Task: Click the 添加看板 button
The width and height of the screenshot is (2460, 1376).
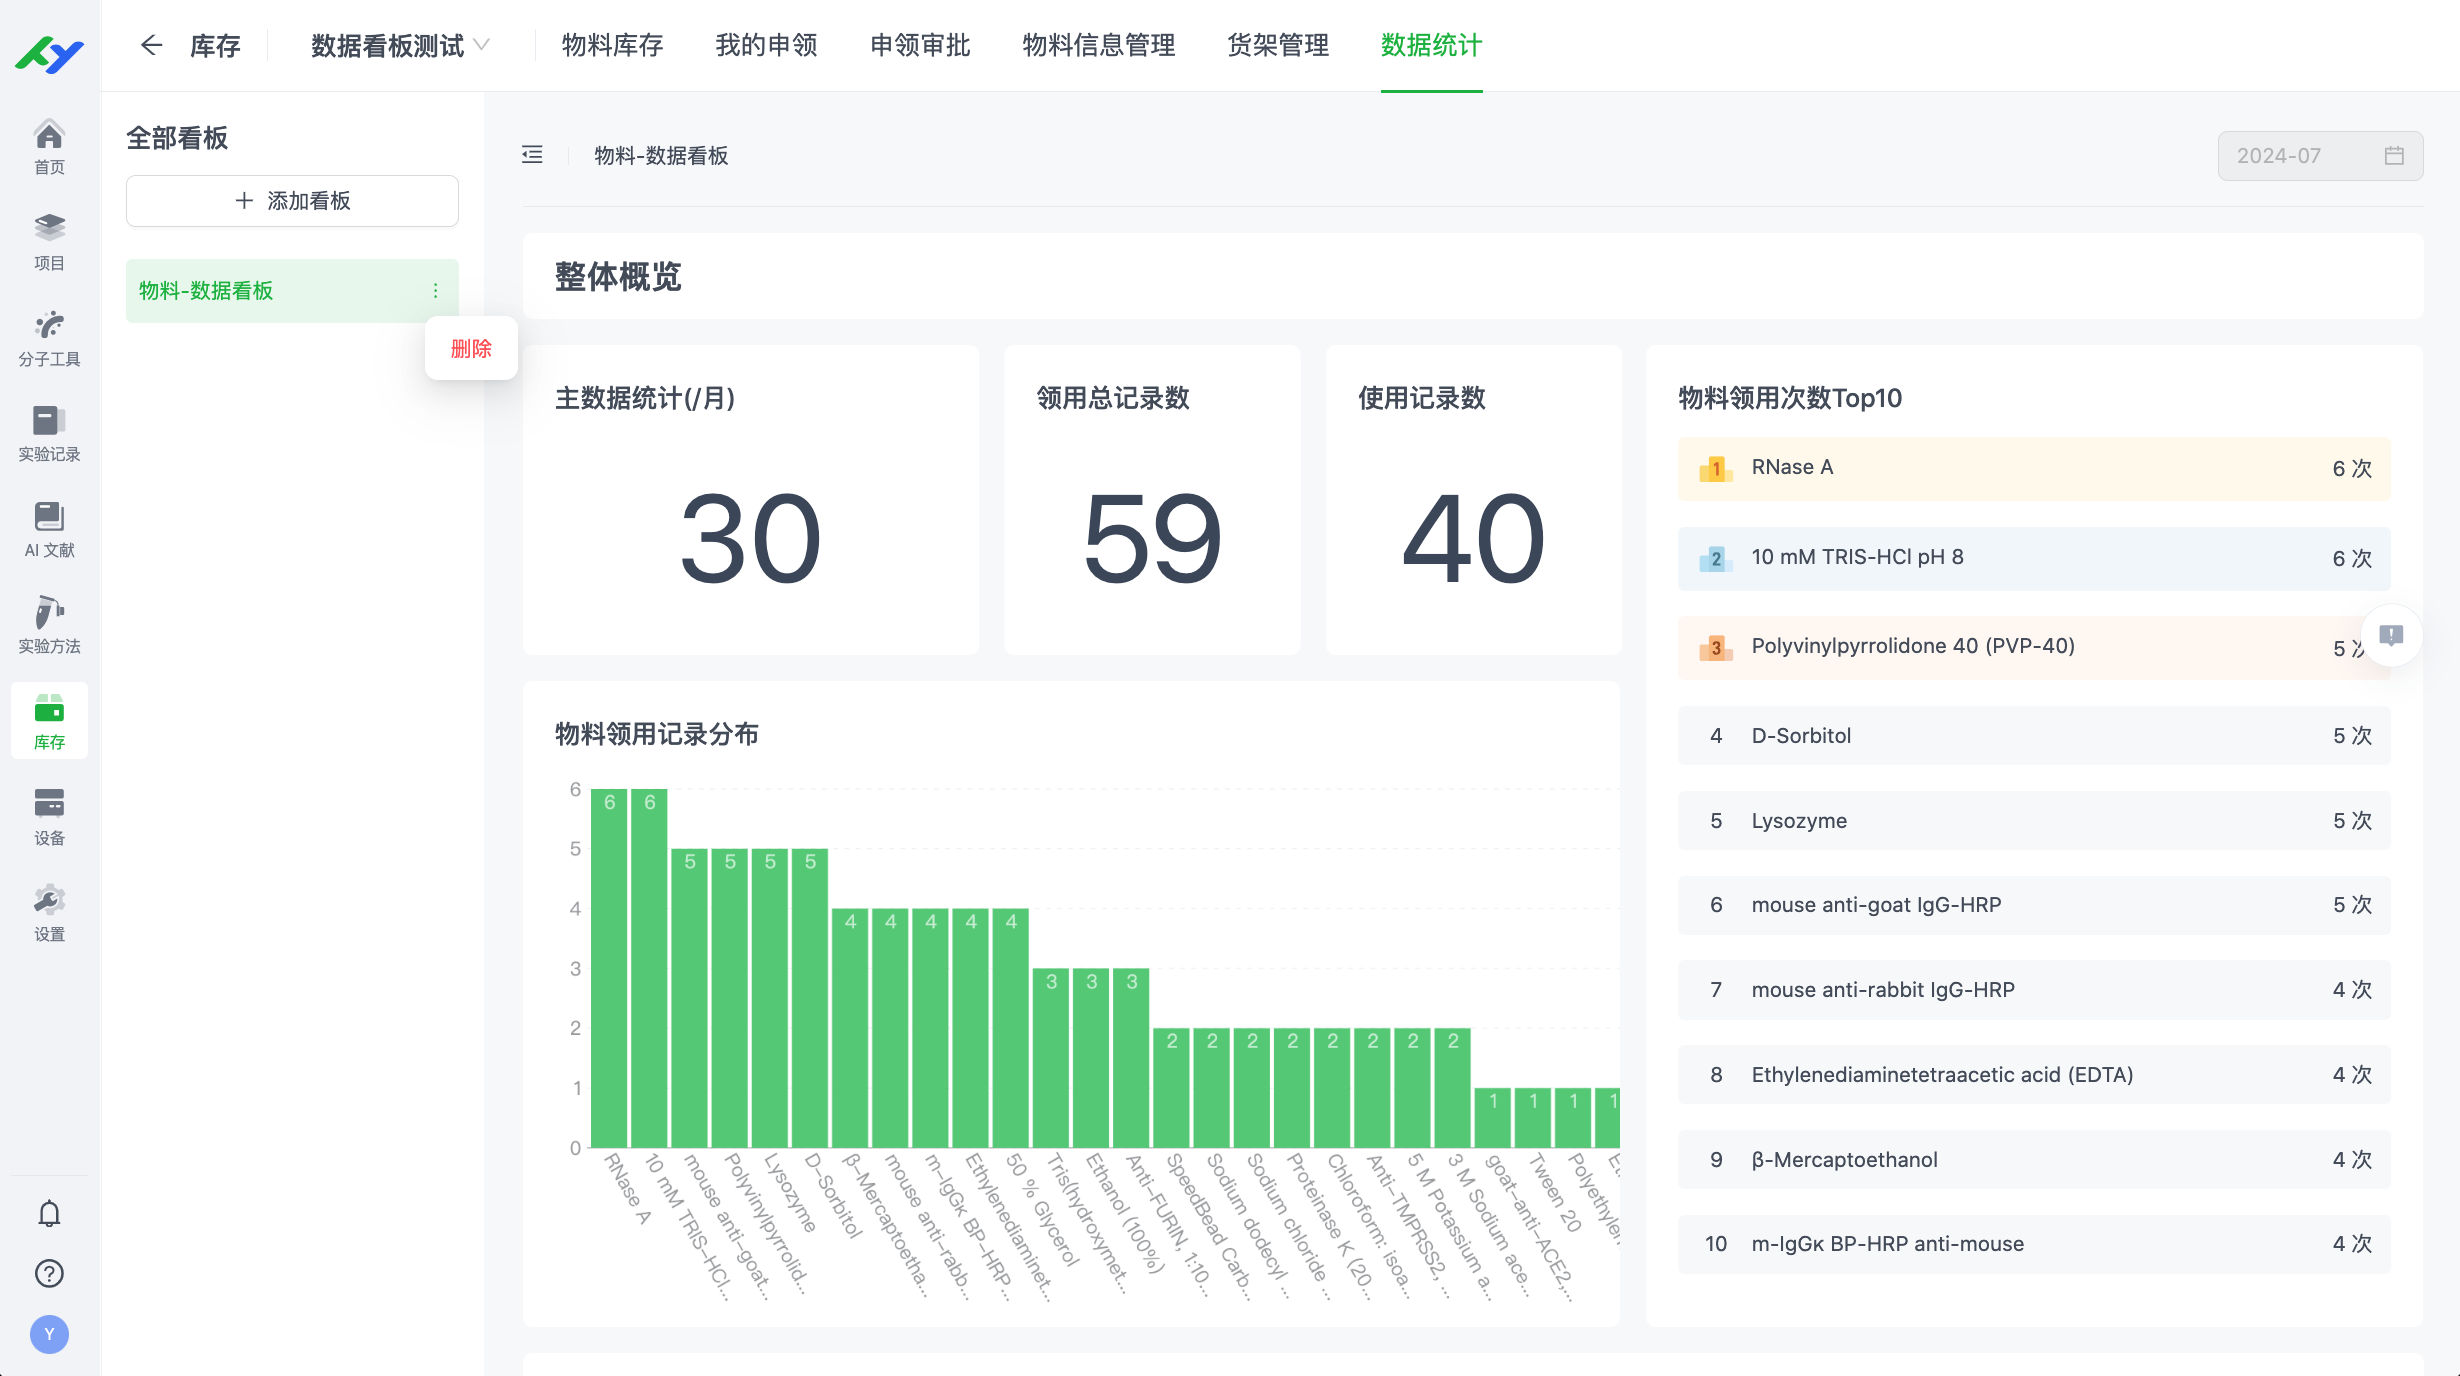Action: (x=292, y=200)
